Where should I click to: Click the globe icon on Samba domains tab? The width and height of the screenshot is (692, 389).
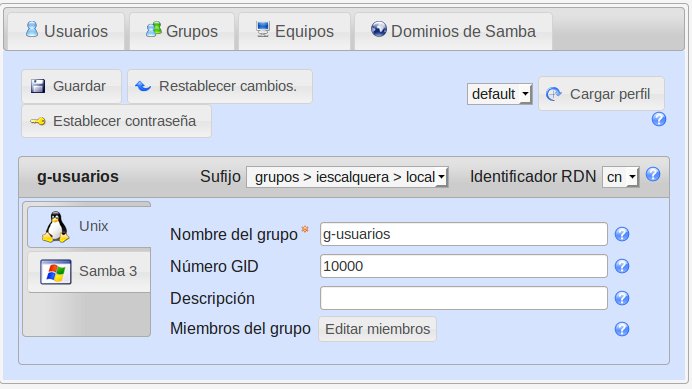pyautogui.click(x=379, y=29)
